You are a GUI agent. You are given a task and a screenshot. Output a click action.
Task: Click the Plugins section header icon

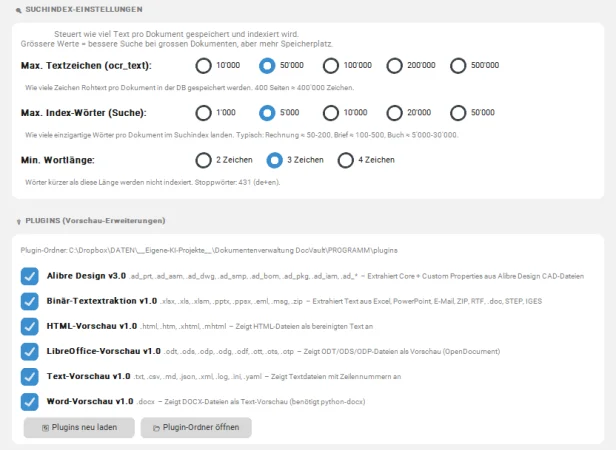[19, 220]
